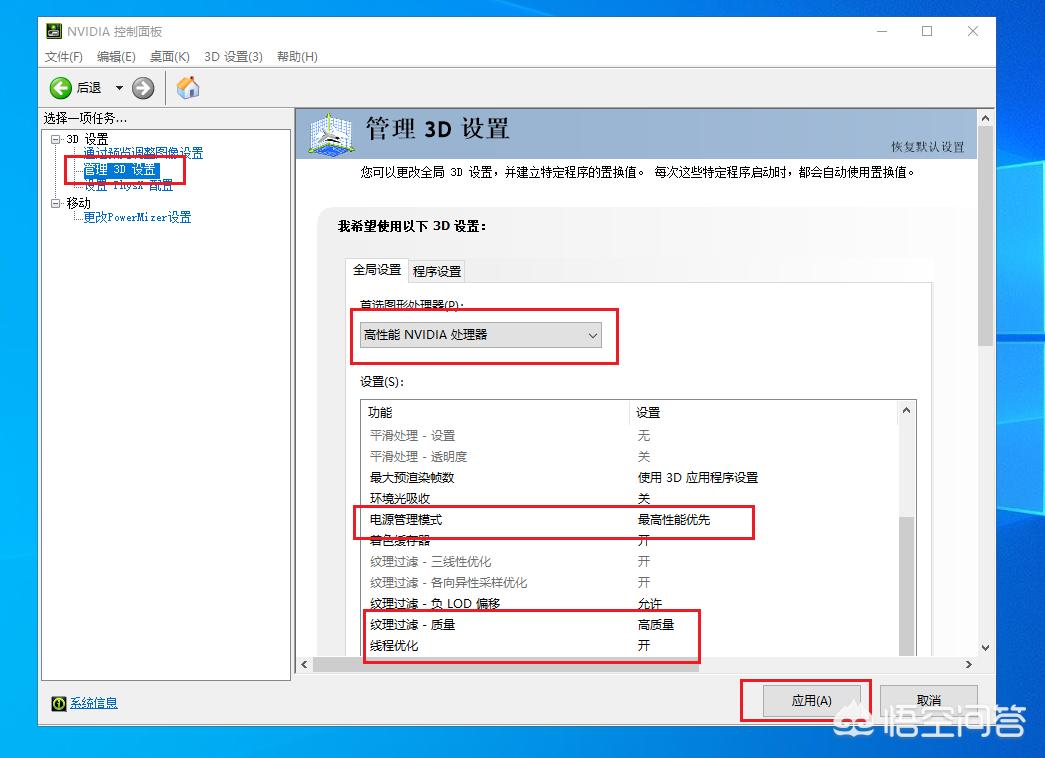
Task: Click the system information icon beside 系统信息
Action: [59, 703]
